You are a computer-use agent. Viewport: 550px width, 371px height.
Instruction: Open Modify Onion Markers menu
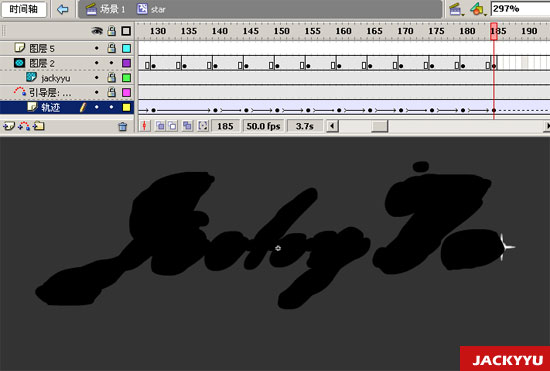pyautogui.click(x=202, y=126)
